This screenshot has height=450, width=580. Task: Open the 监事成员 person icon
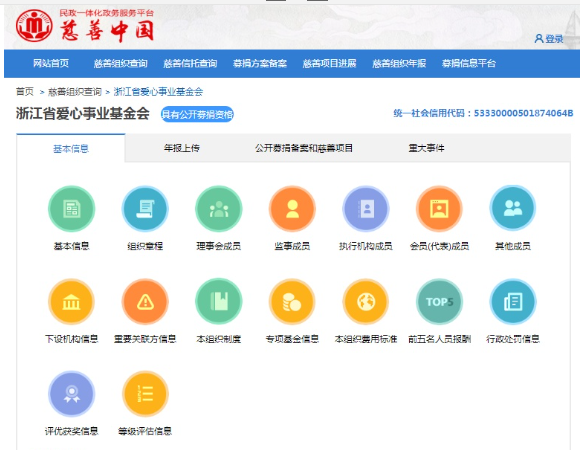pyautogui.click(x=292, y=209)
